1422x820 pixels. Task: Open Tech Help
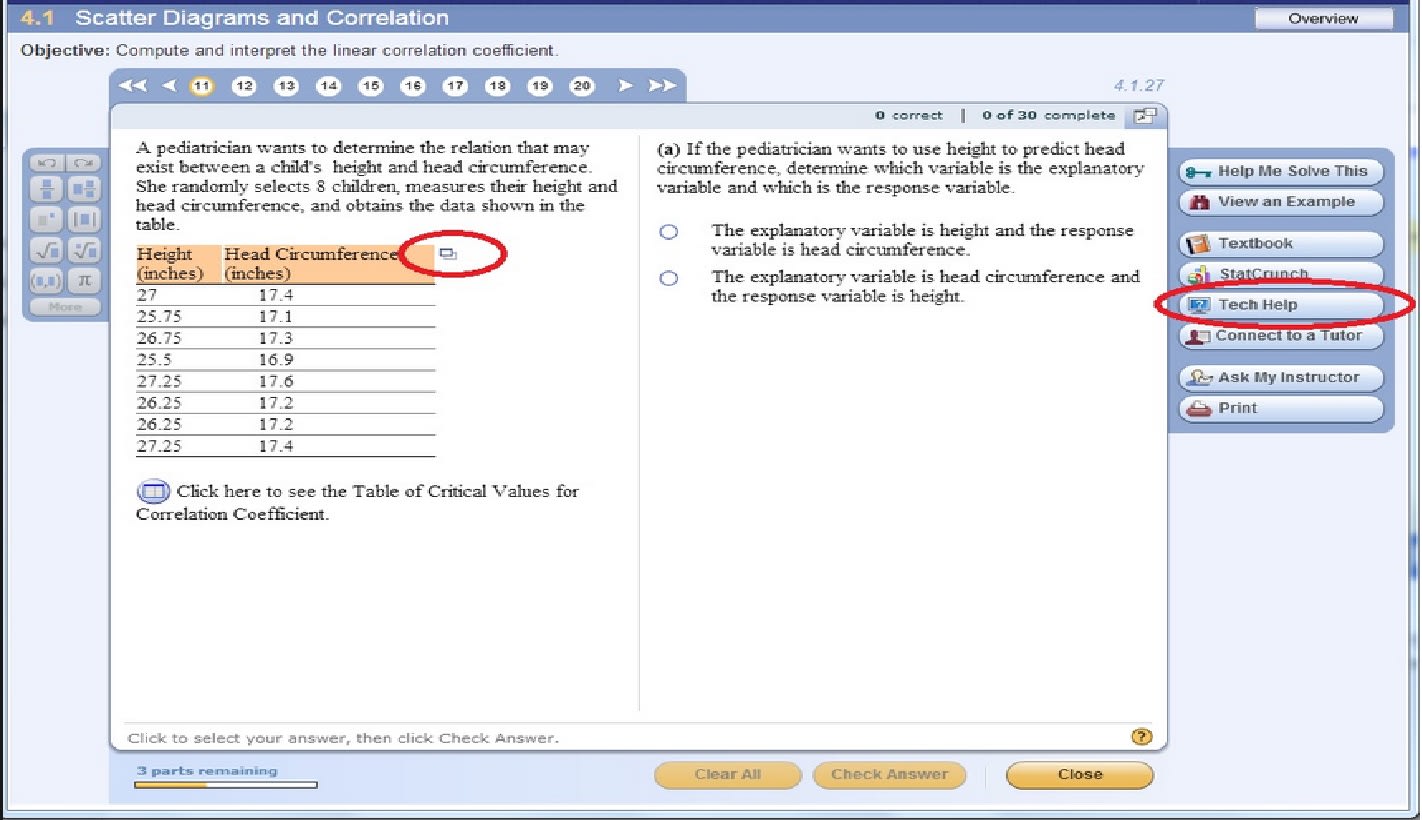1281,305
